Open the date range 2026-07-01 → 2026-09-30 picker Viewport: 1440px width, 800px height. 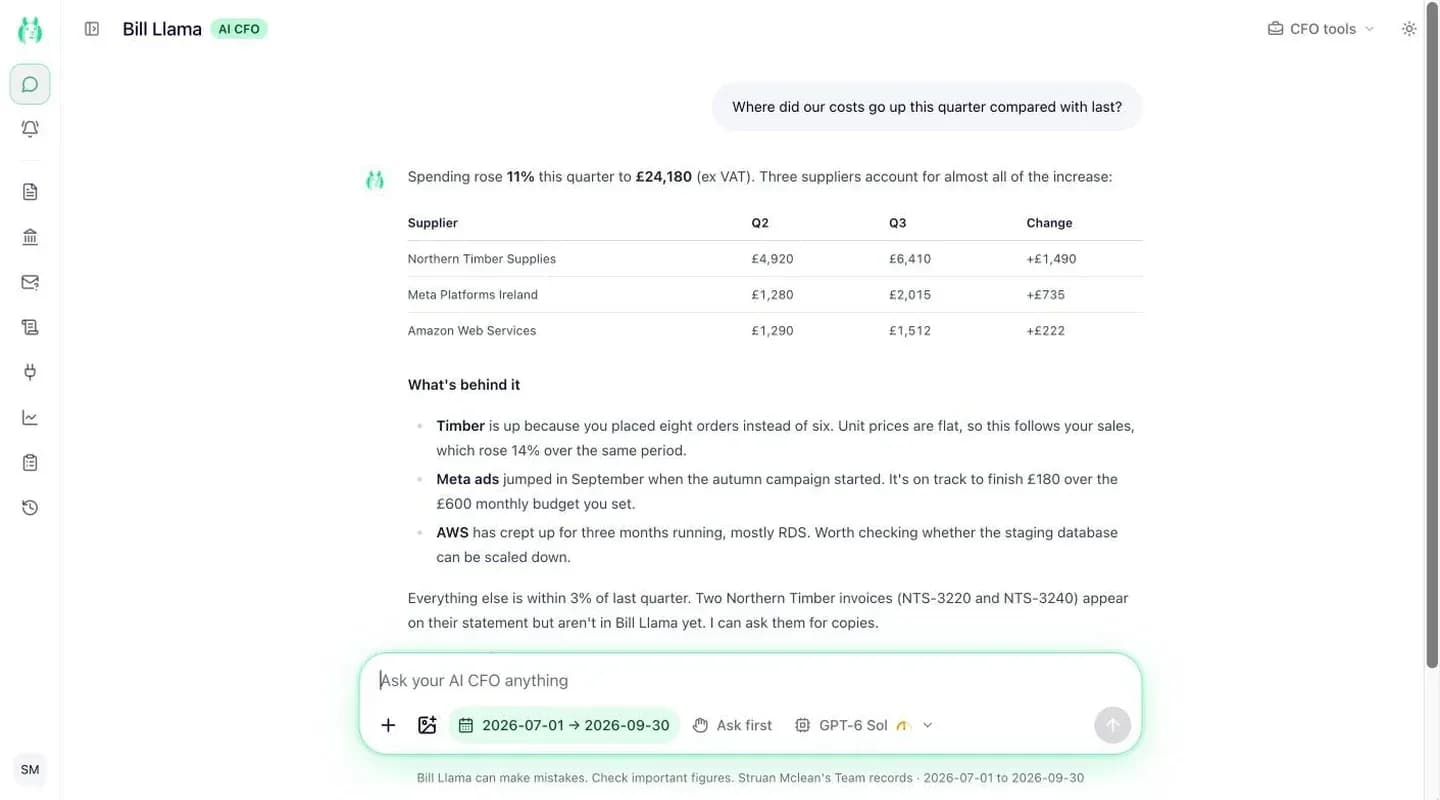pos(564,725)
